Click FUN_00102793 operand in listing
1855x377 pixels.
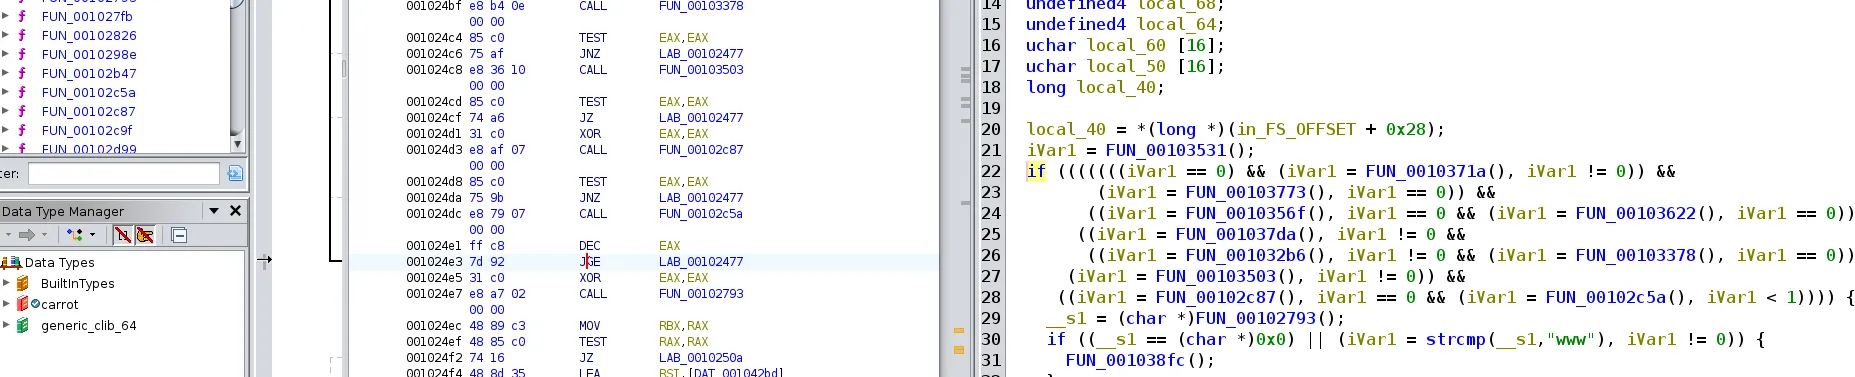coord(701,294)
